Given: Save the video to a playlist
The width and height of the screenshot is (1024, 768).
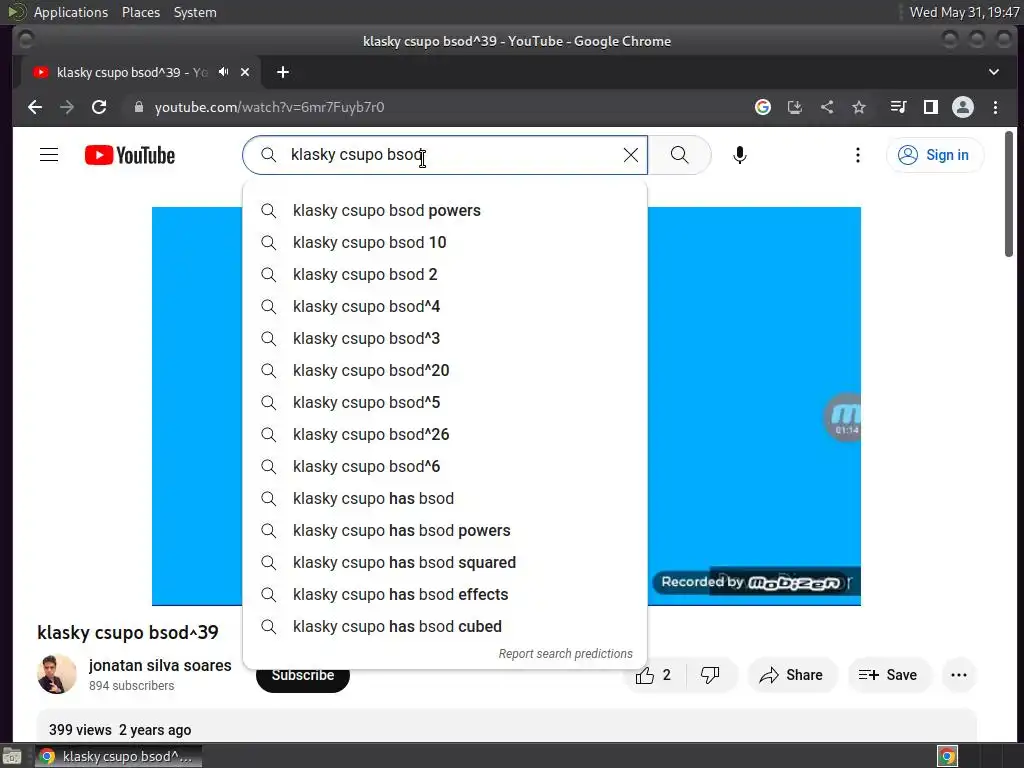Looking at the screenshot, I should [888, 675].
